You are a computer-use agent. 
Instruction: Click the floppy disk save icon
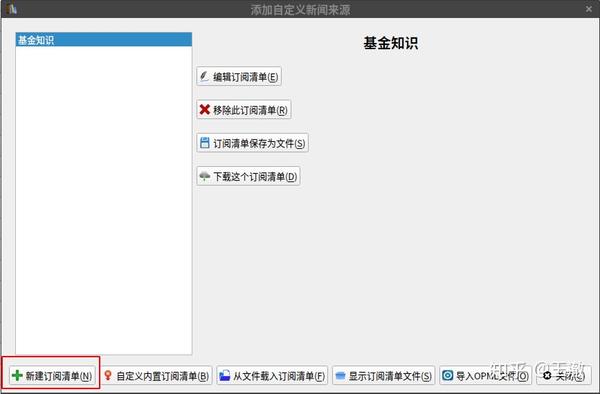pyautogui.click(x=205, y=143)
